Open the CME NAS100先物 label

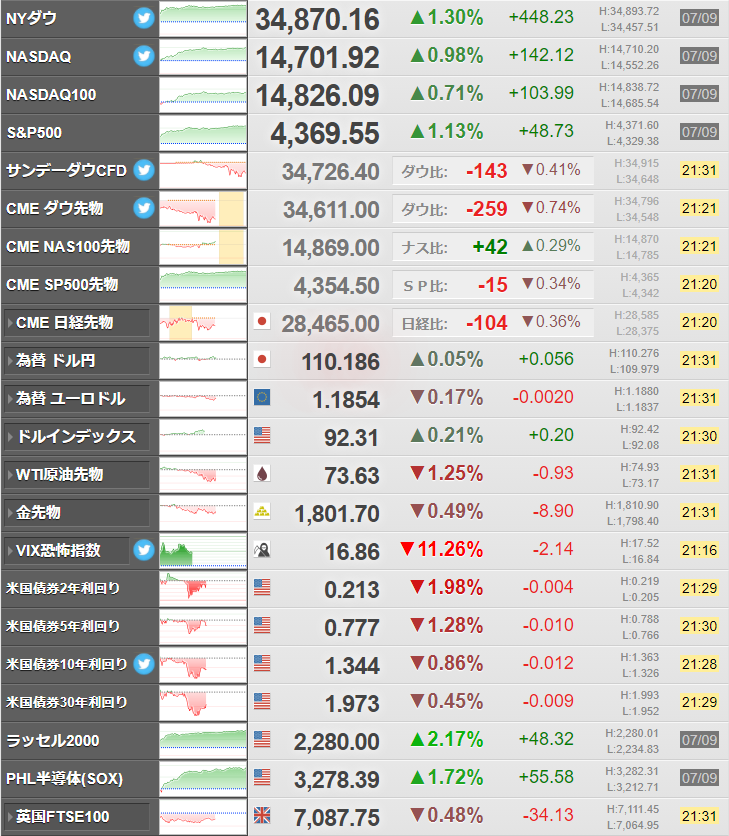tap(68, 246)
